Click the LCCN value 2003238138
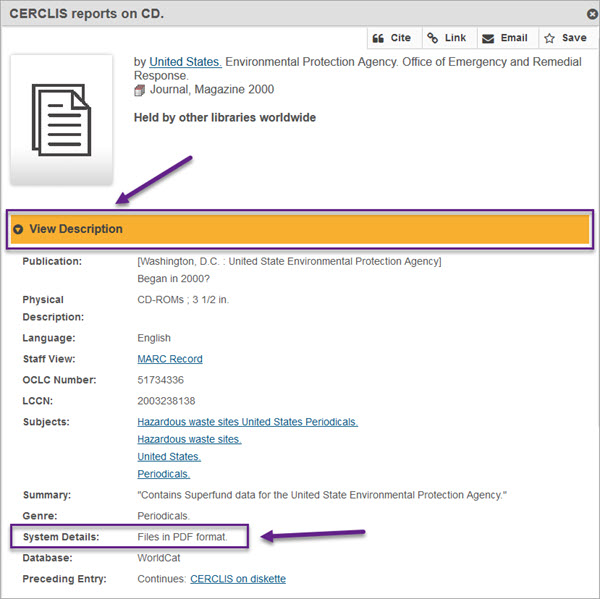The height and width of the screenshot is (599, 600). (x=166, y=401)
